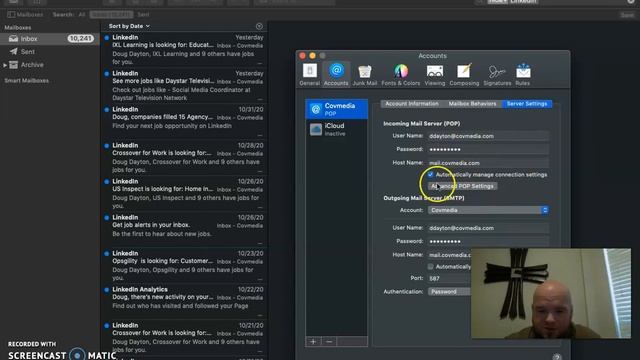Image resolution: width=640 pixels, height=360 pixels.
Task: Open LinkedIn email about US Inspect
Action: tap(184, 193)
